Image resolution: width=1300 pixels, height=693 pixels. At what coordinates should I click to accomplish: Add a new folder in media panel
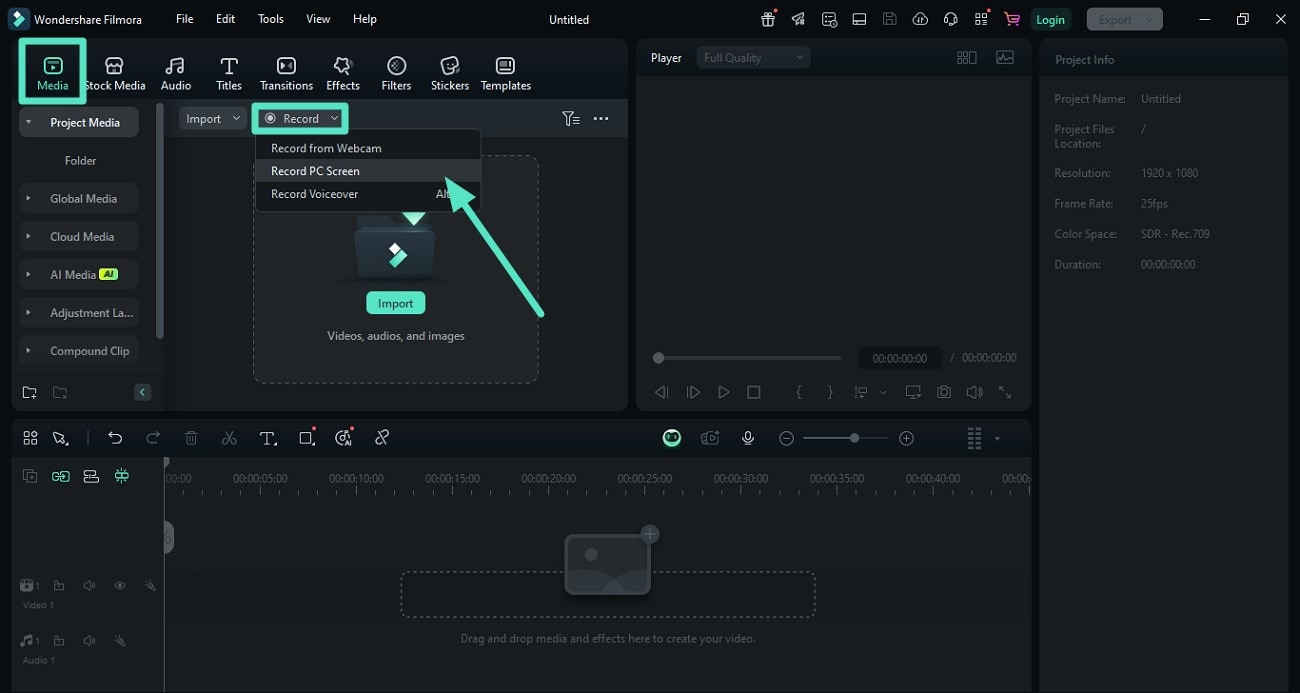[30, 392]
